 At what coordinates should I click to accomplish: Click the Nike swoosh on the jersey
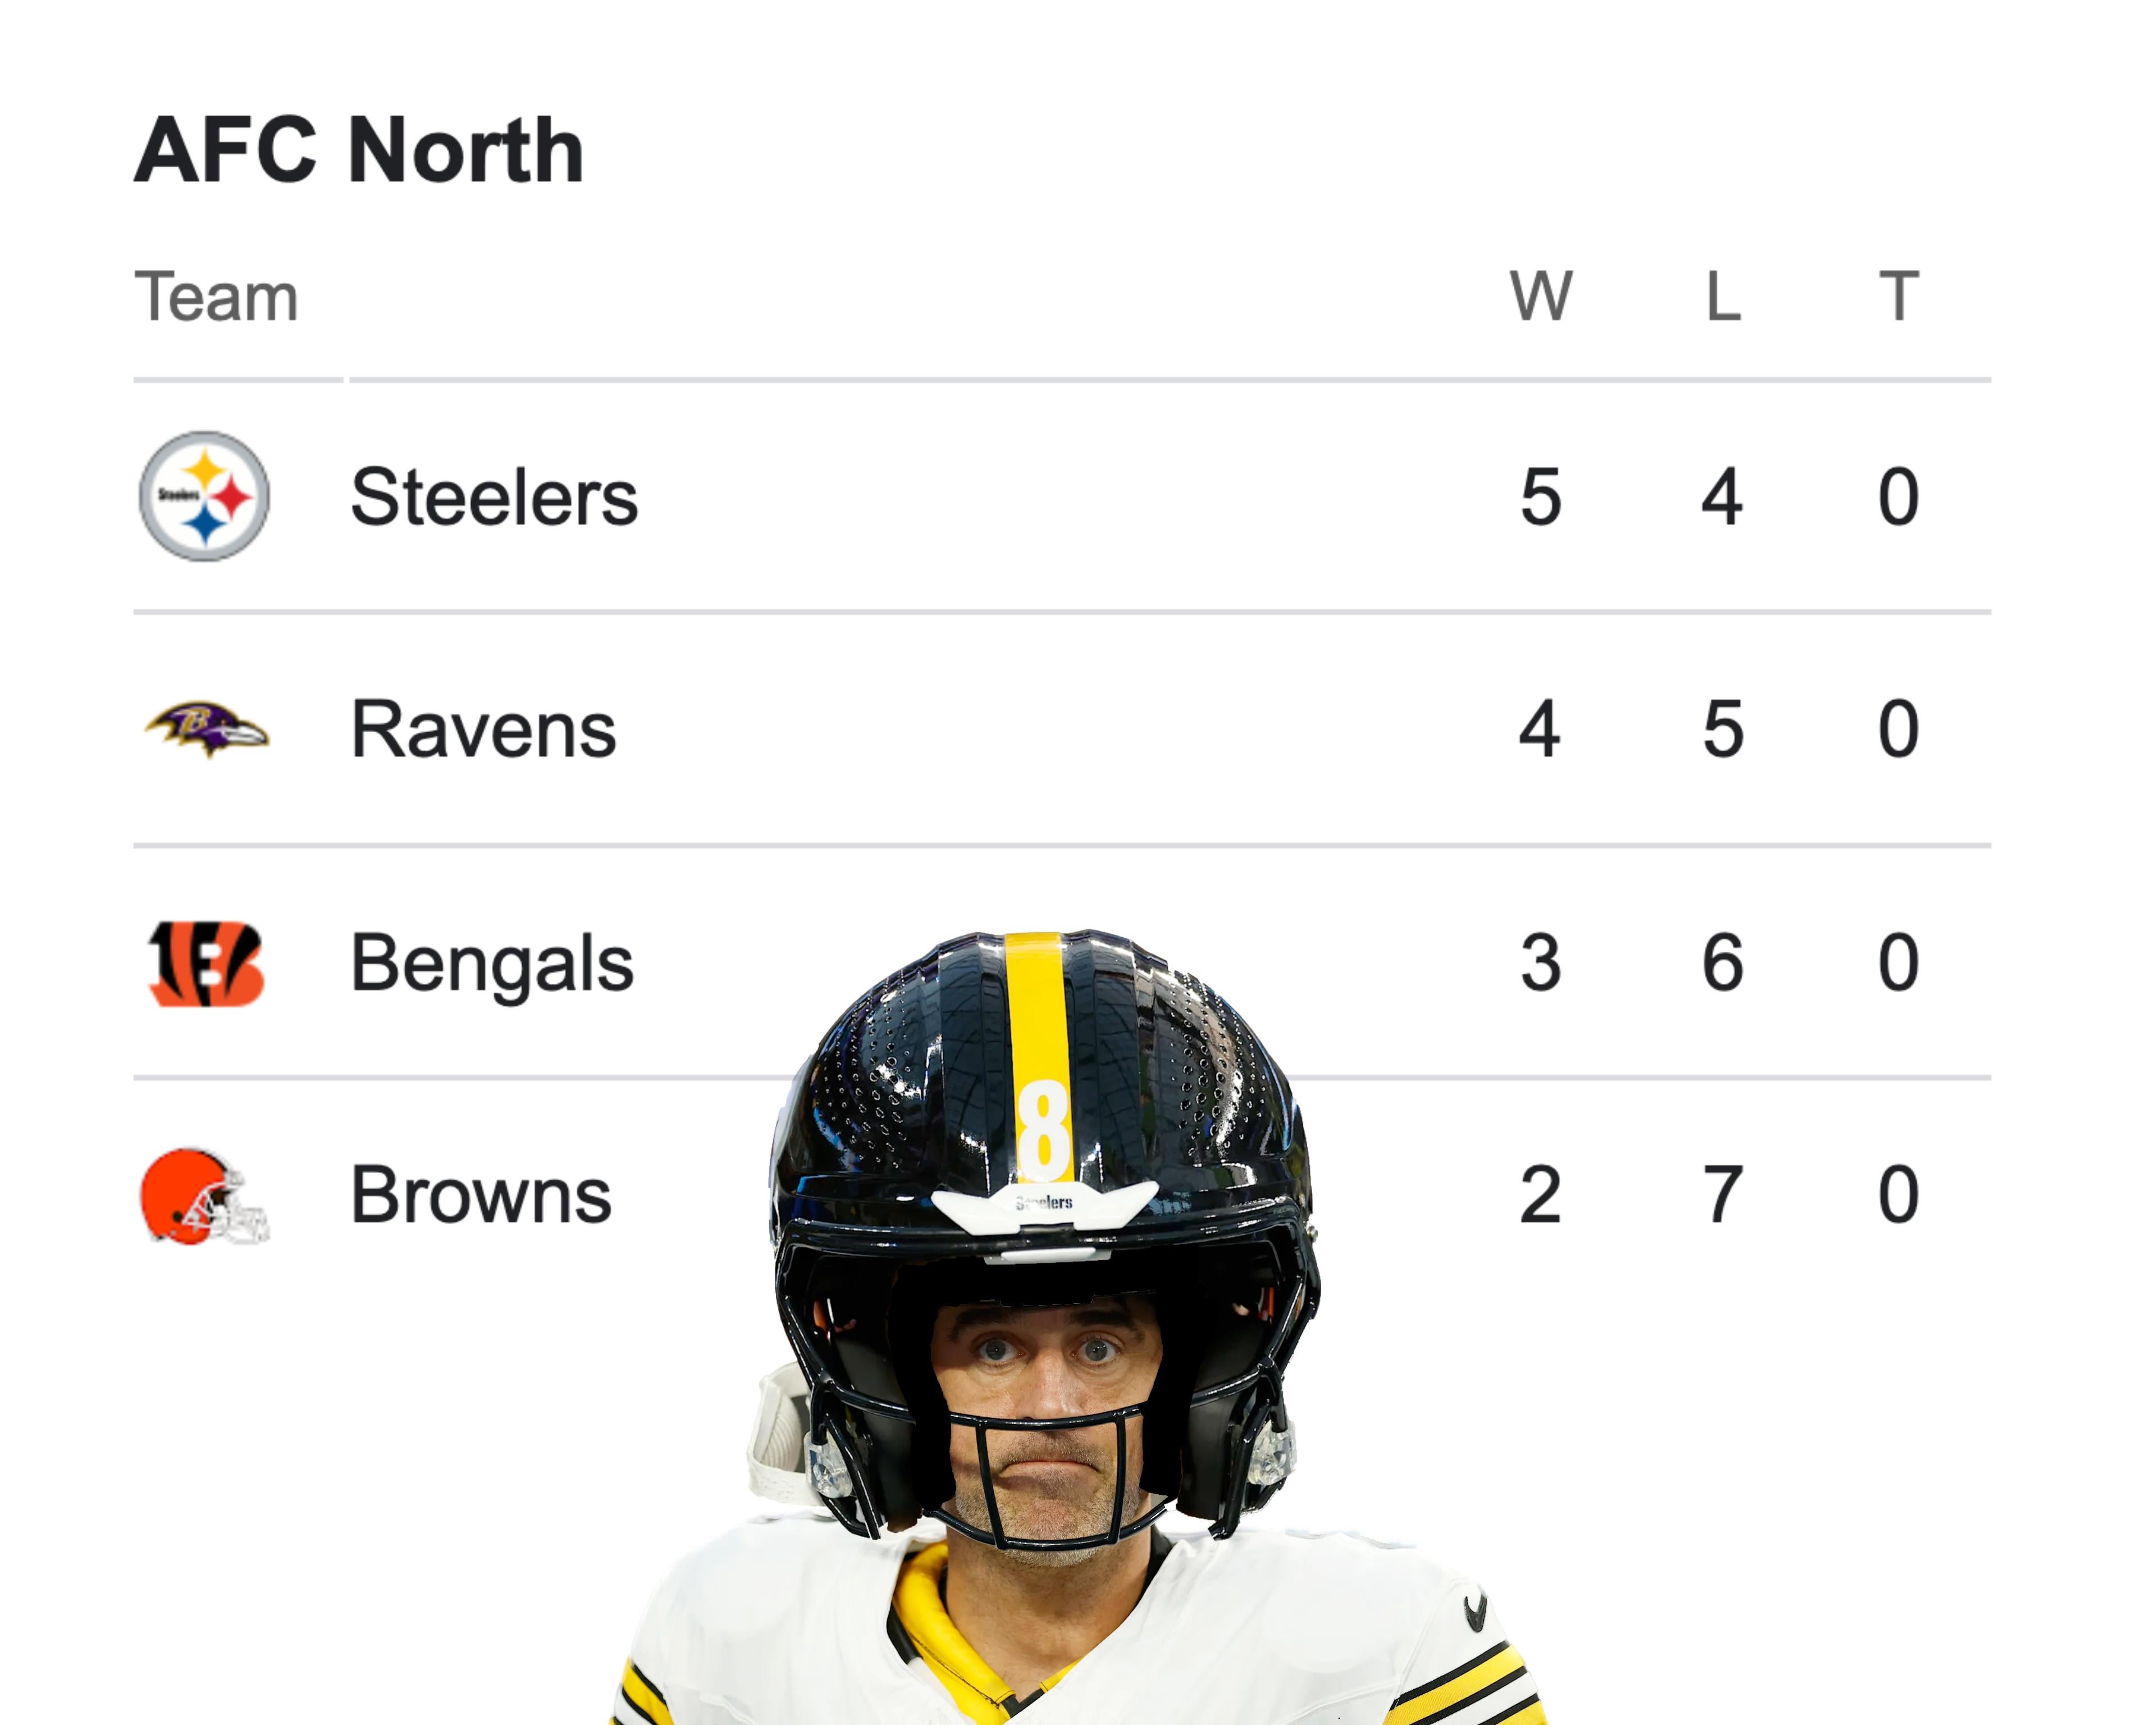(x=1475, y=1609)
